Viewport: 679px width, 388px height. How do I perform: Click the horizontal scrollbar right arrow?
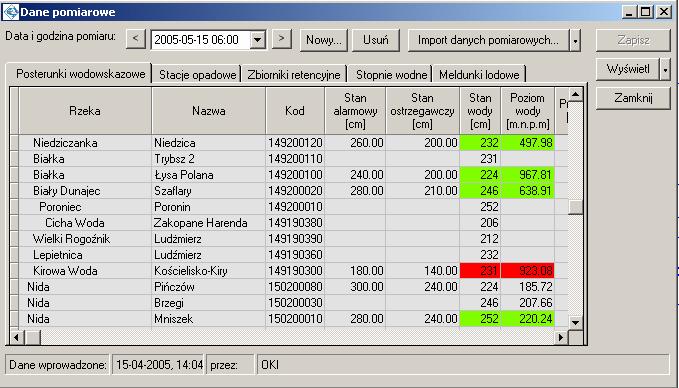coord(561,336)
